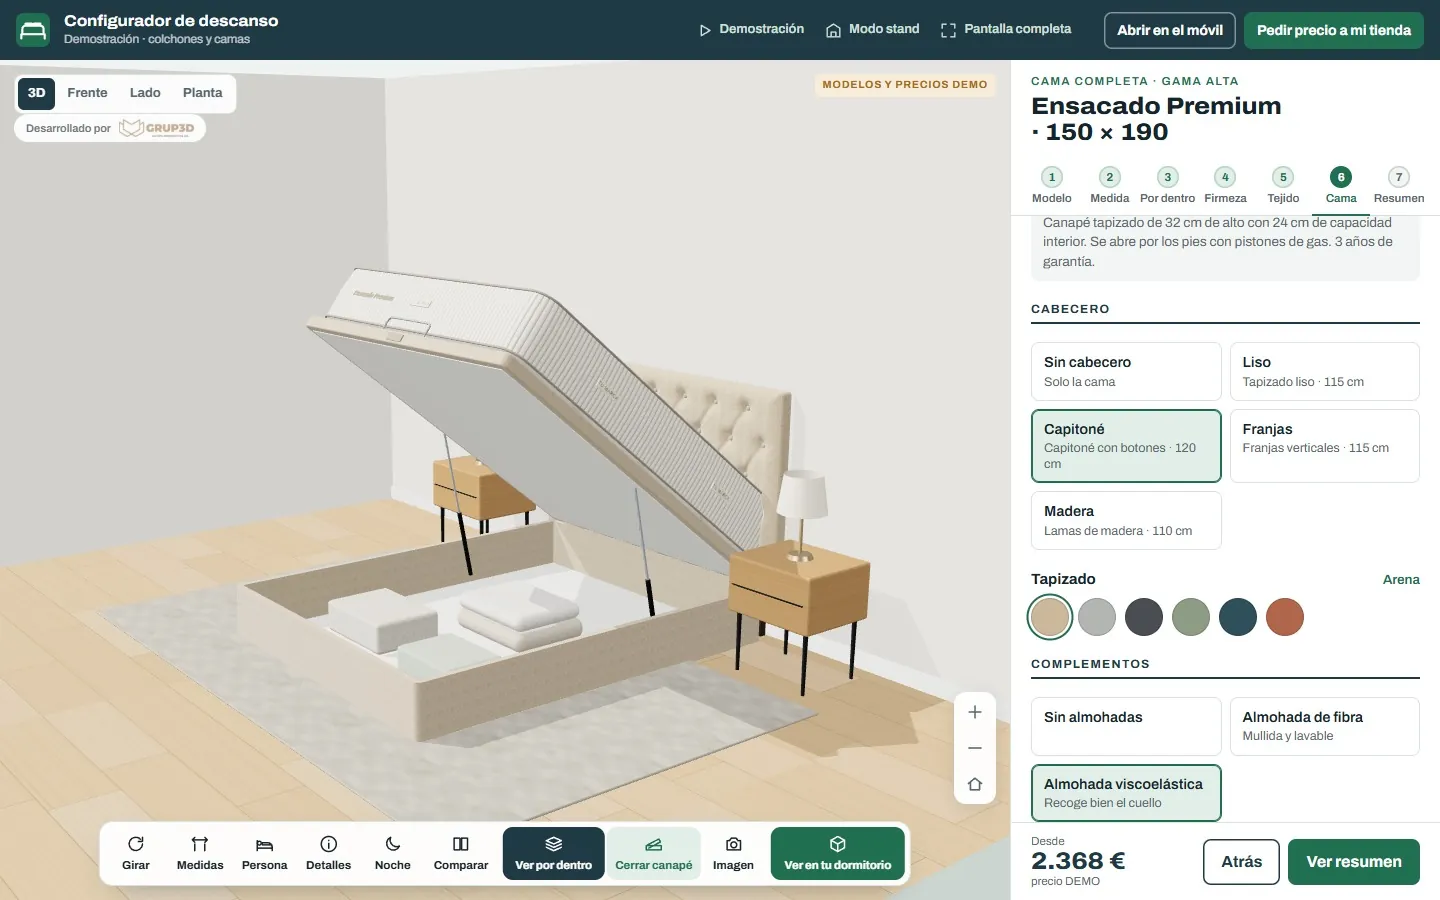The width and height of the screenshot is (1440, 900).
Task: Open the GRUP3D developer badge
Action: pos(110,128)
